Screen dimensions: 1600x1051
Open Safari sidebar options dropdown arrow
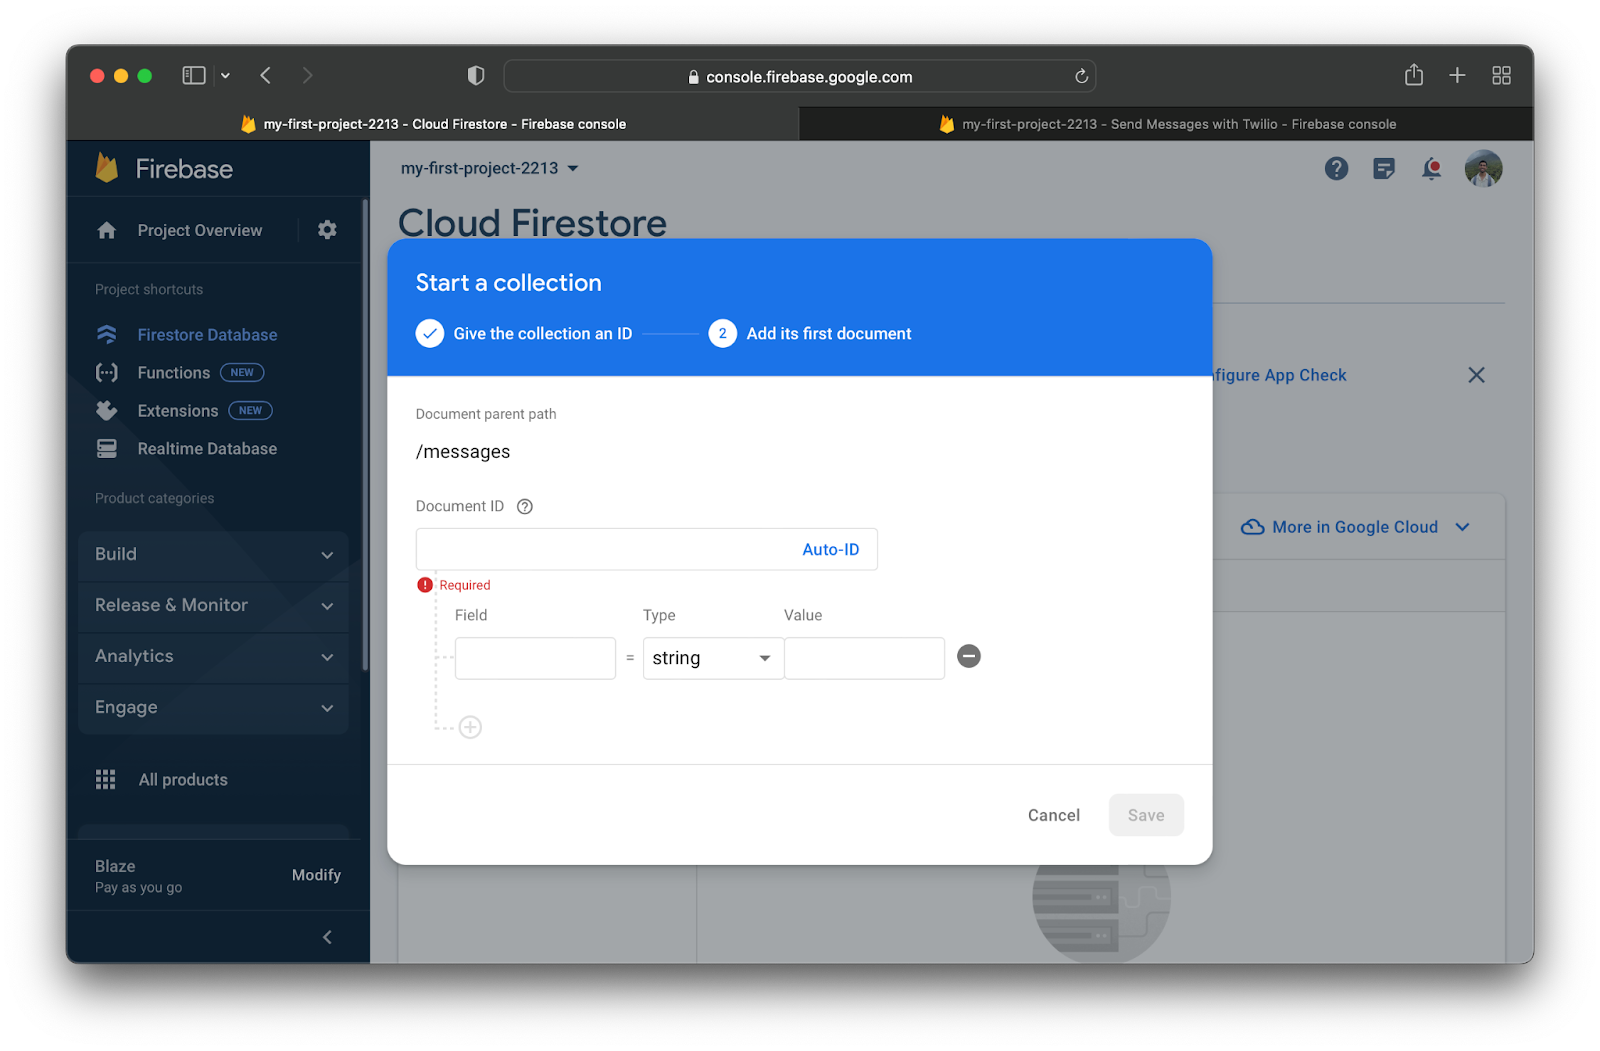click(225, 76)
